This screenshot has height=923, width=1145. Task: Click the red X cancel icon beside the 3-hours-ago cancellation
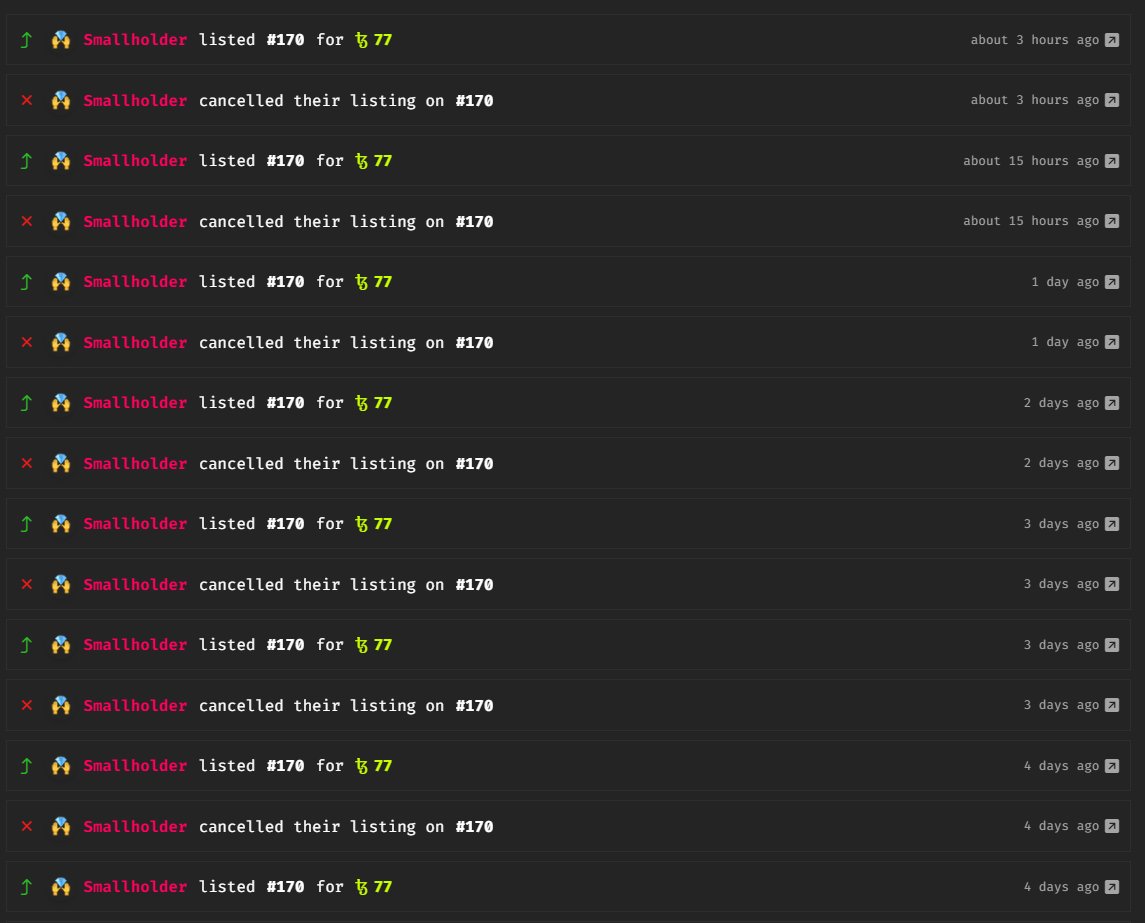pos(25,100)
